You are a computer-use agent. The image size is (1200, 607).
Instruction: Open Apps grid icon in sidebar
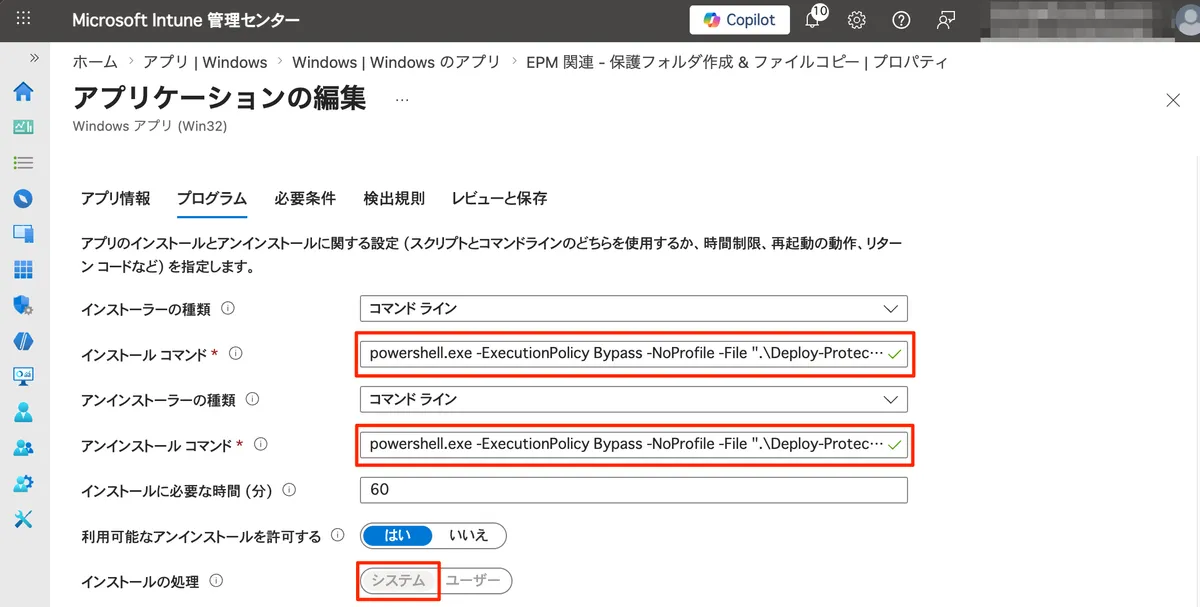tap(23, 270)
